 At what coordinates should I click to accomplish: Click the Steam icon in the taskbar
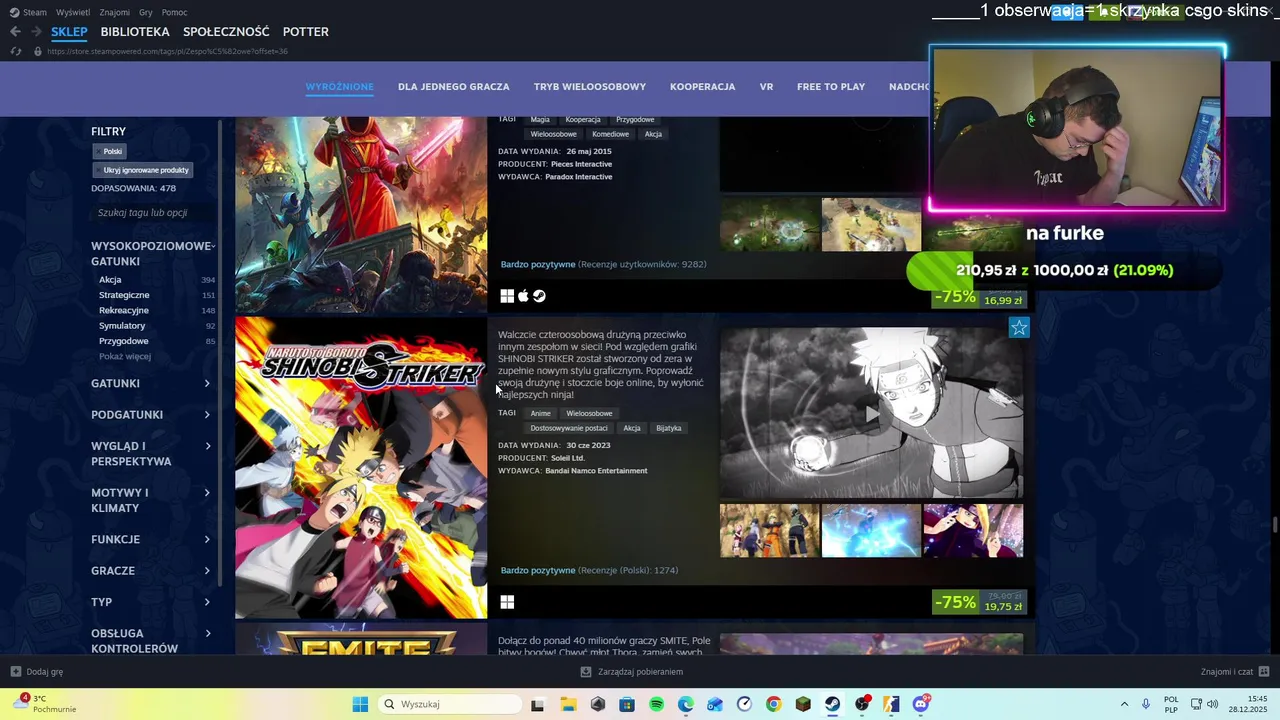pos(832,704)
